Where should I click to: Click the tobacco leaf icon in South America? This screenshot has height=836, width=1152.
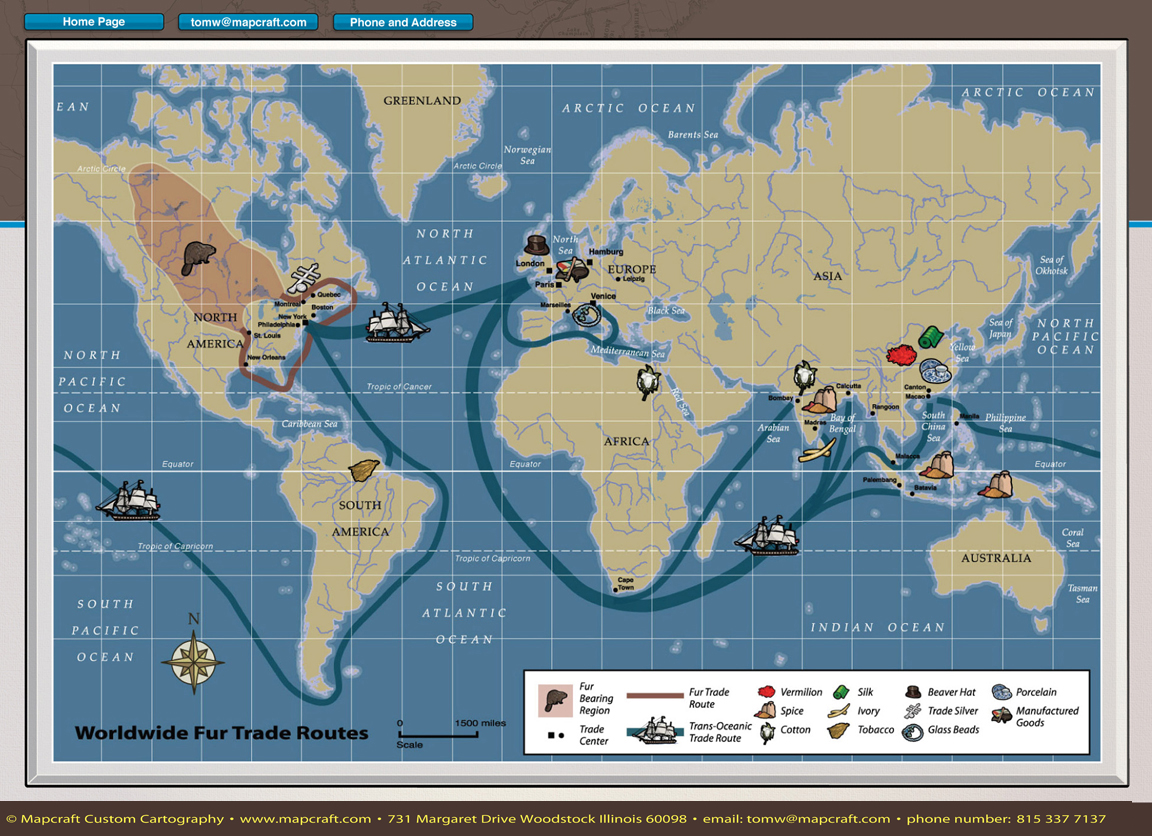(x=364, y=470)
